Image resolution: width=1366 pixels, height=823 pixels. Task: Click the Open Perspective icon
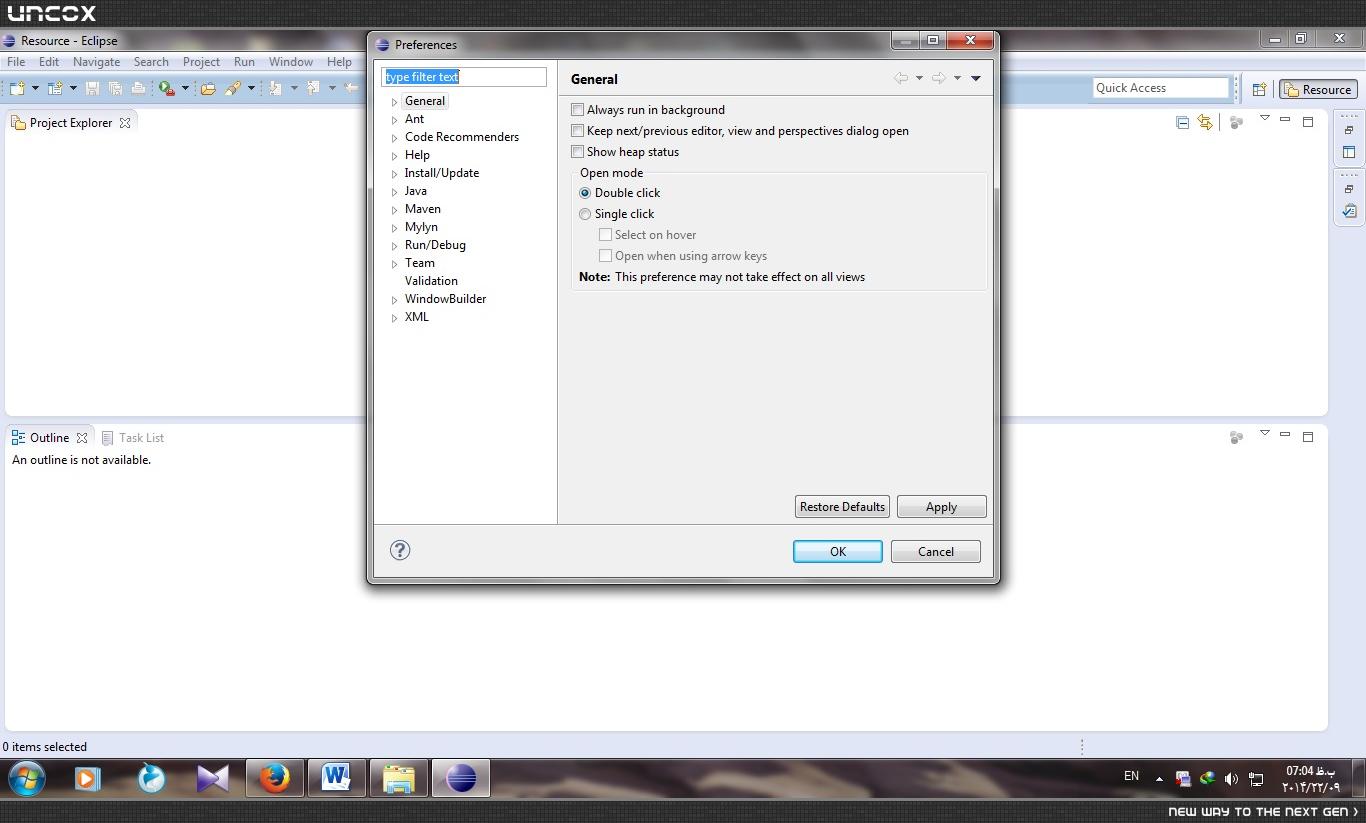click(x=1259, y=89)
